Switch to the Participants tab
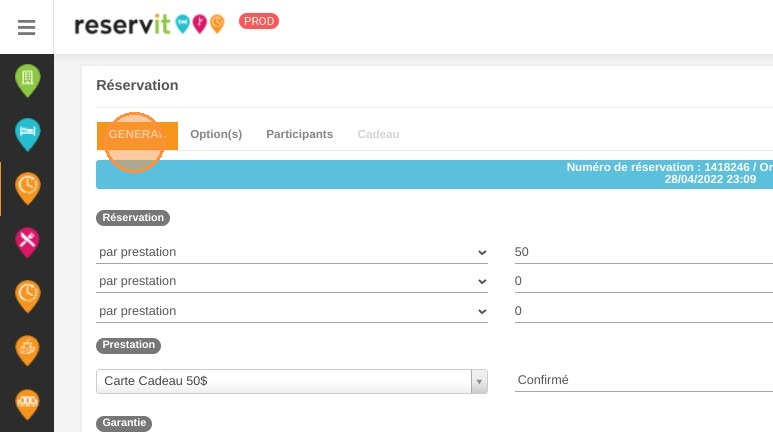Image resolution: width=773 pixels, height=432 pixels. tap(299, 134)
